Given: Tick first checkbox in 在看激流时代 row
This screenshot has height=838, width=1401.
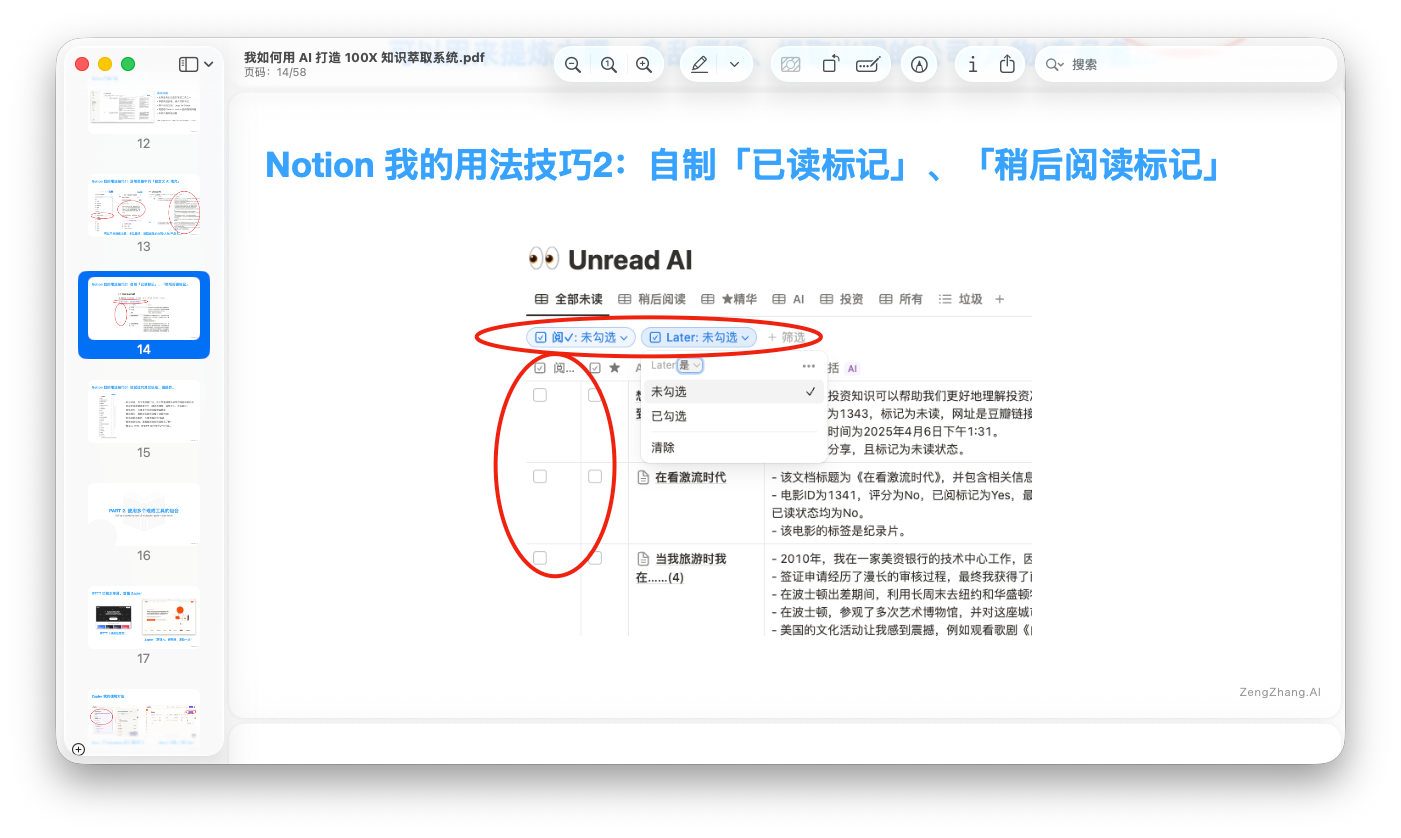Looking at the screenshot, I should click(x=540, y=477).
